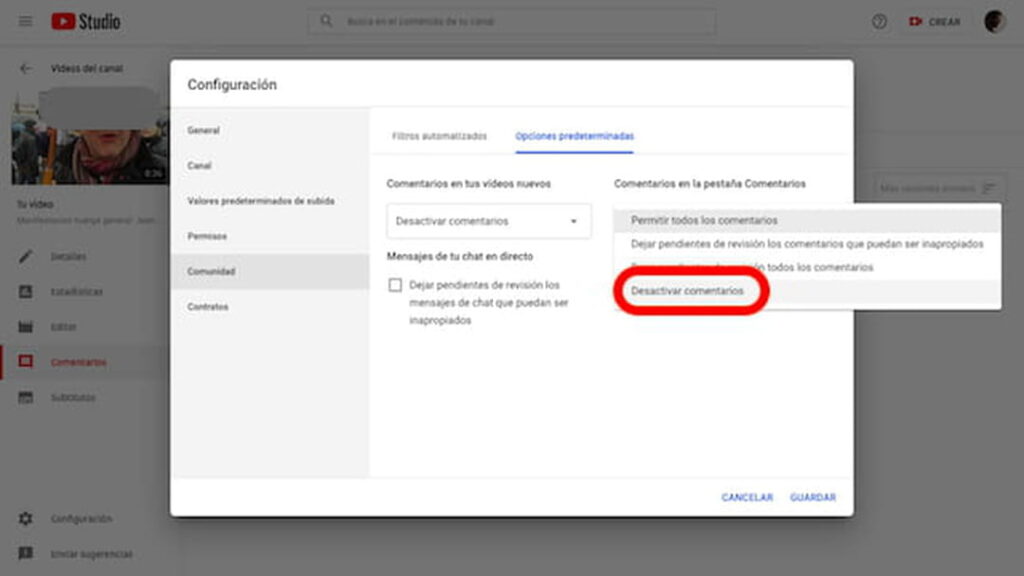Image resolution: width=1024 pixels, height=576 pixels.
Task: Click the CREAR camera icon button
Action: click(934, 21)
